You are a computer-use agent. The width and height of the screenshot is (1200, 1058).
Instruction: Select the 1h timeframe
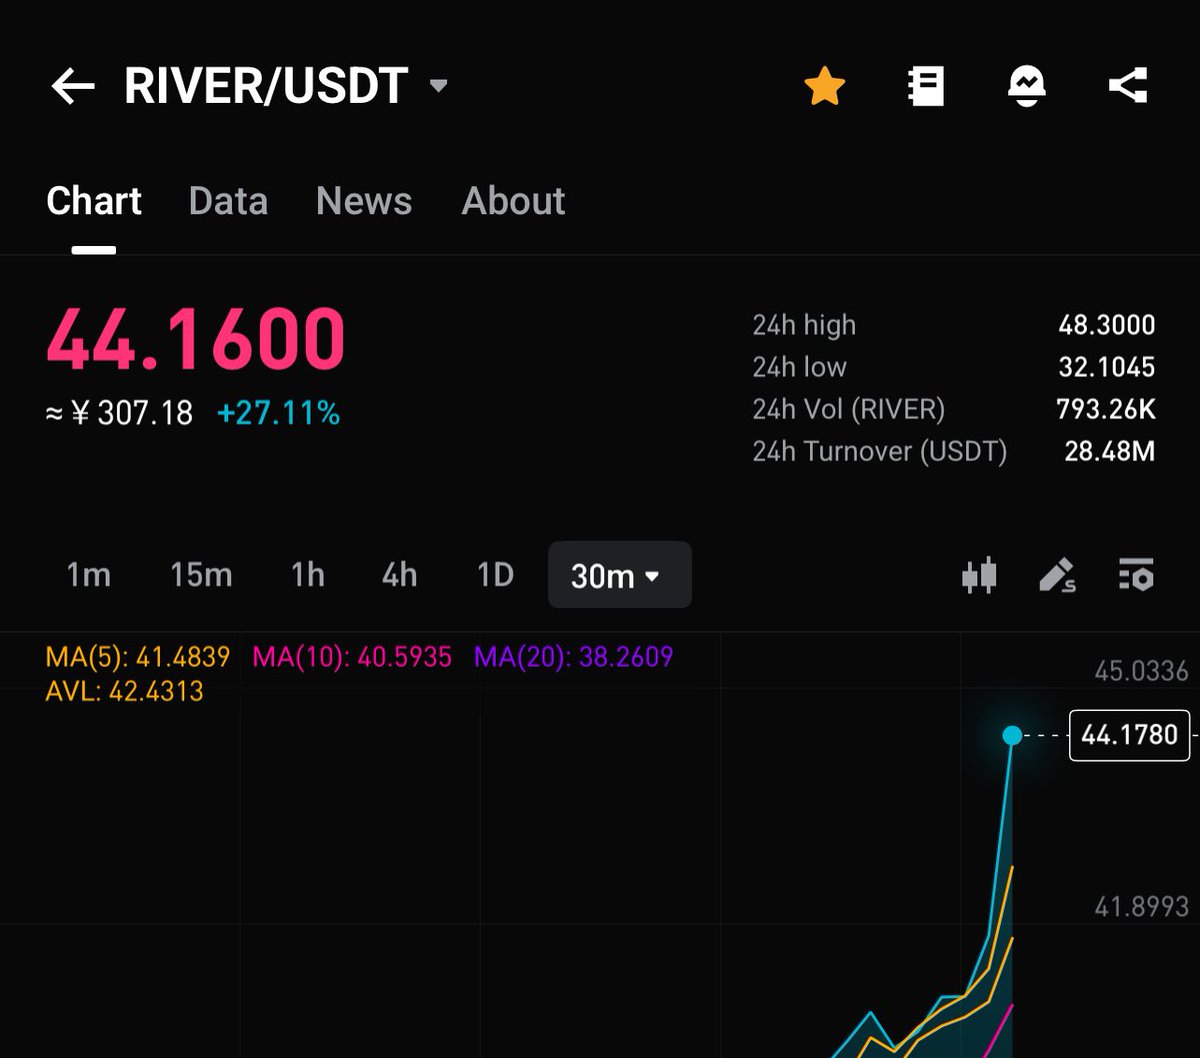tap(307, 575)
